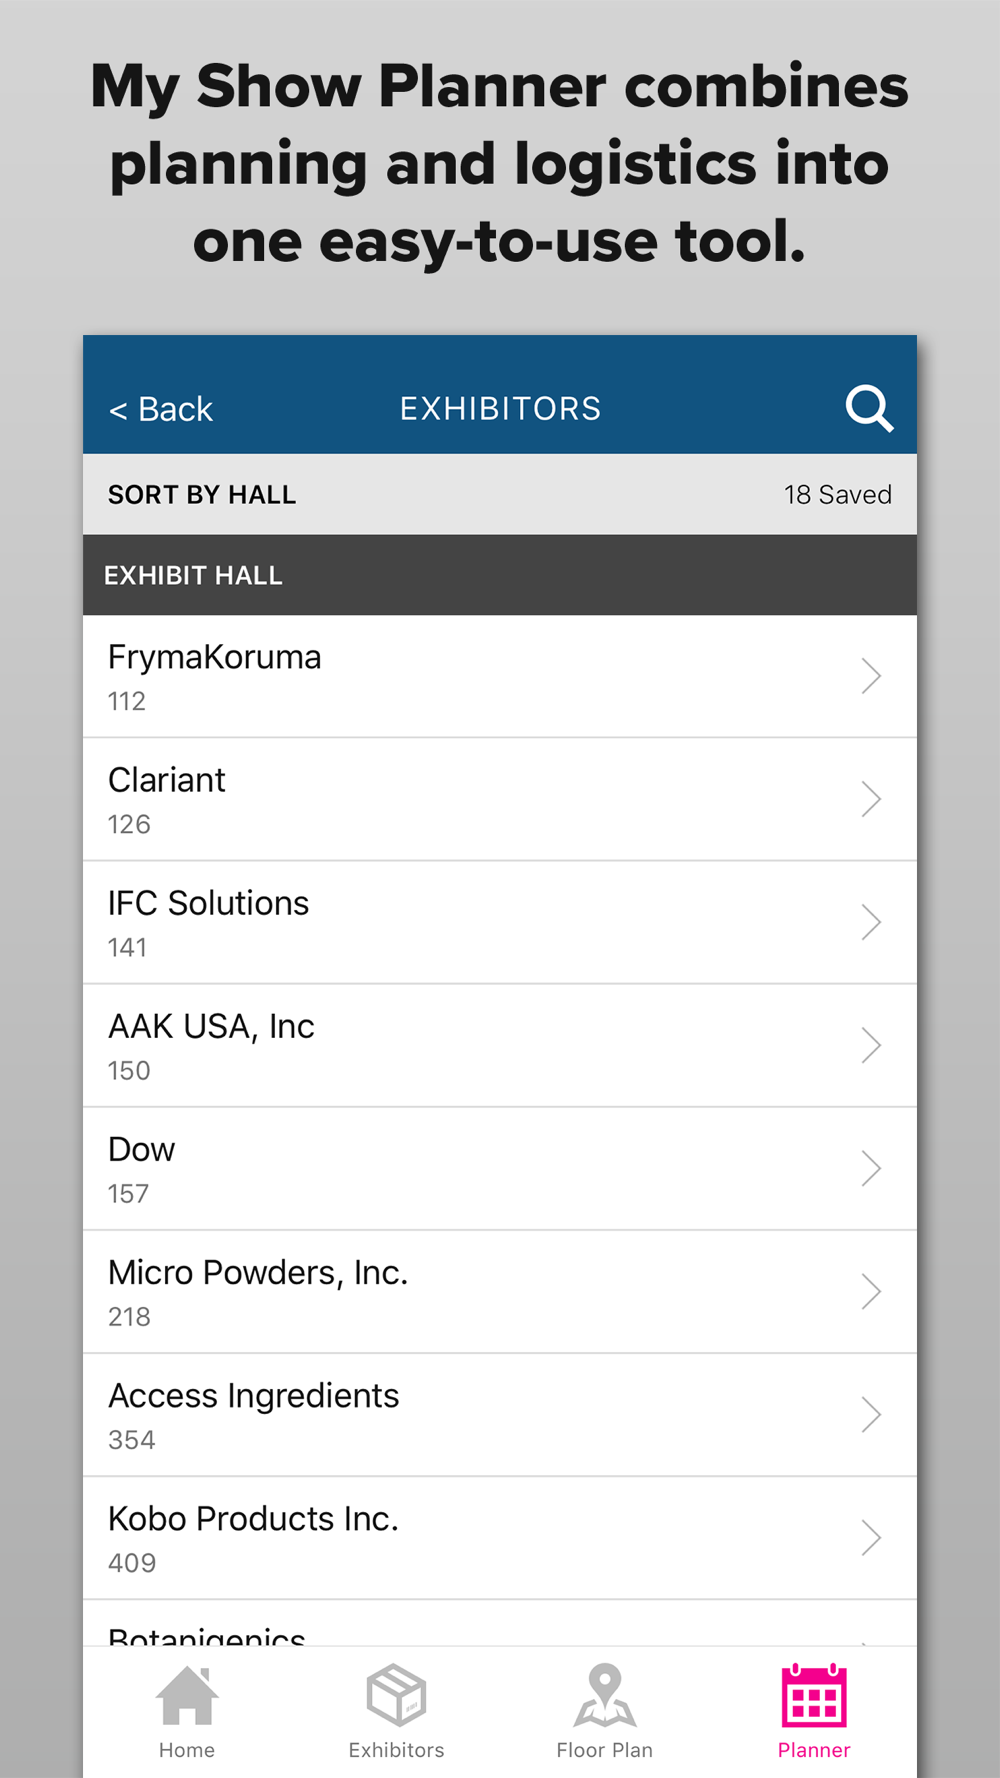Open AAK USA, Inc chevron
This screenshot has height=1778, width=1000.
pos(871,1045)
